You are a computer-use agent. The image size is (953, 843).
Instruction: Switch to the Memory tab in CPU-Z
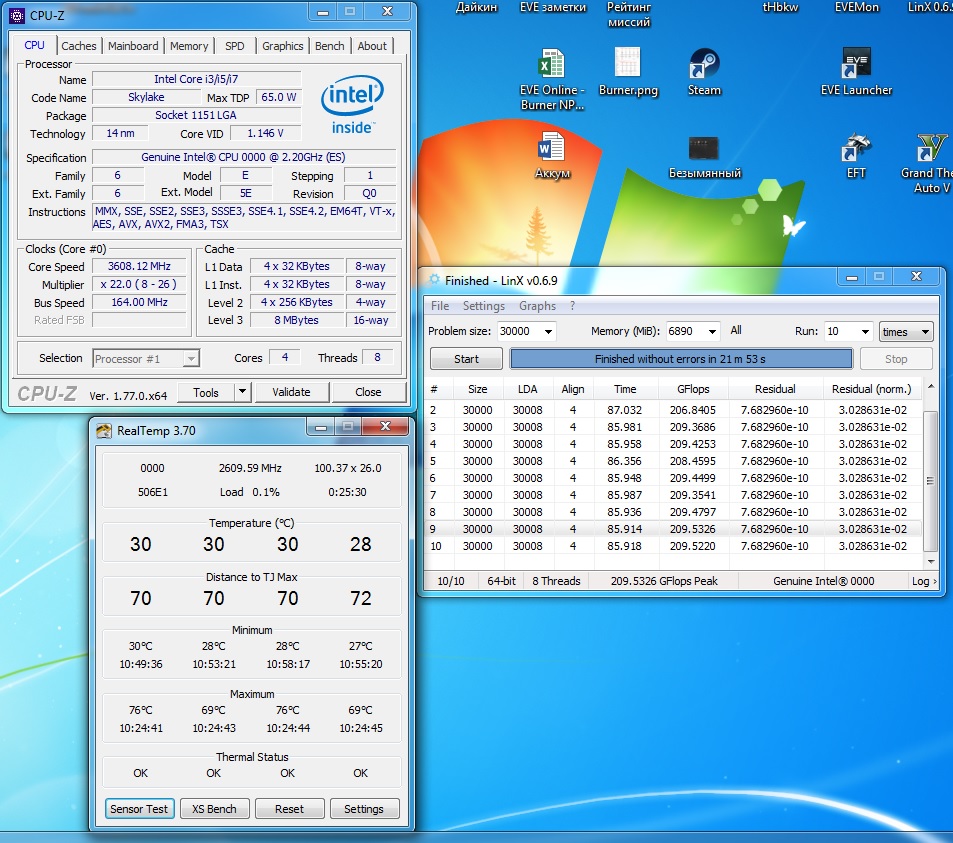click(x=189, y=46)
